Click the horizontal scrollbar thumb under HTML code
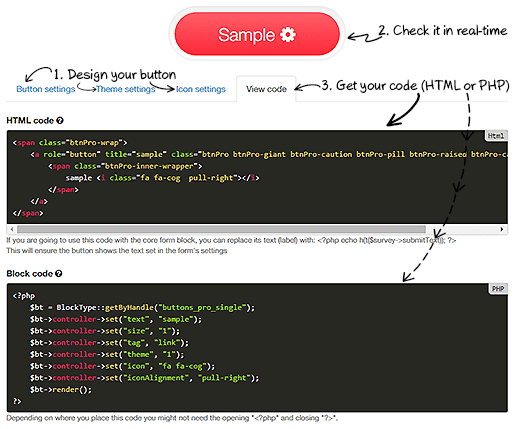Viewport: 520px width, 429px height. 221,229
